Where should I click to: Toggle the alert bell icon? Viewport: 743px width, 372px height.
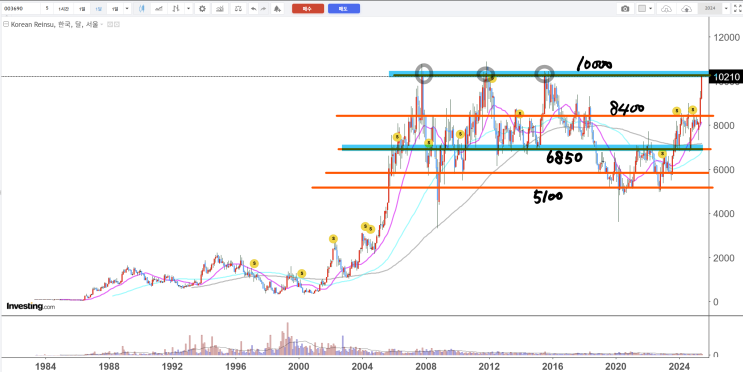(x=278, y=9)
